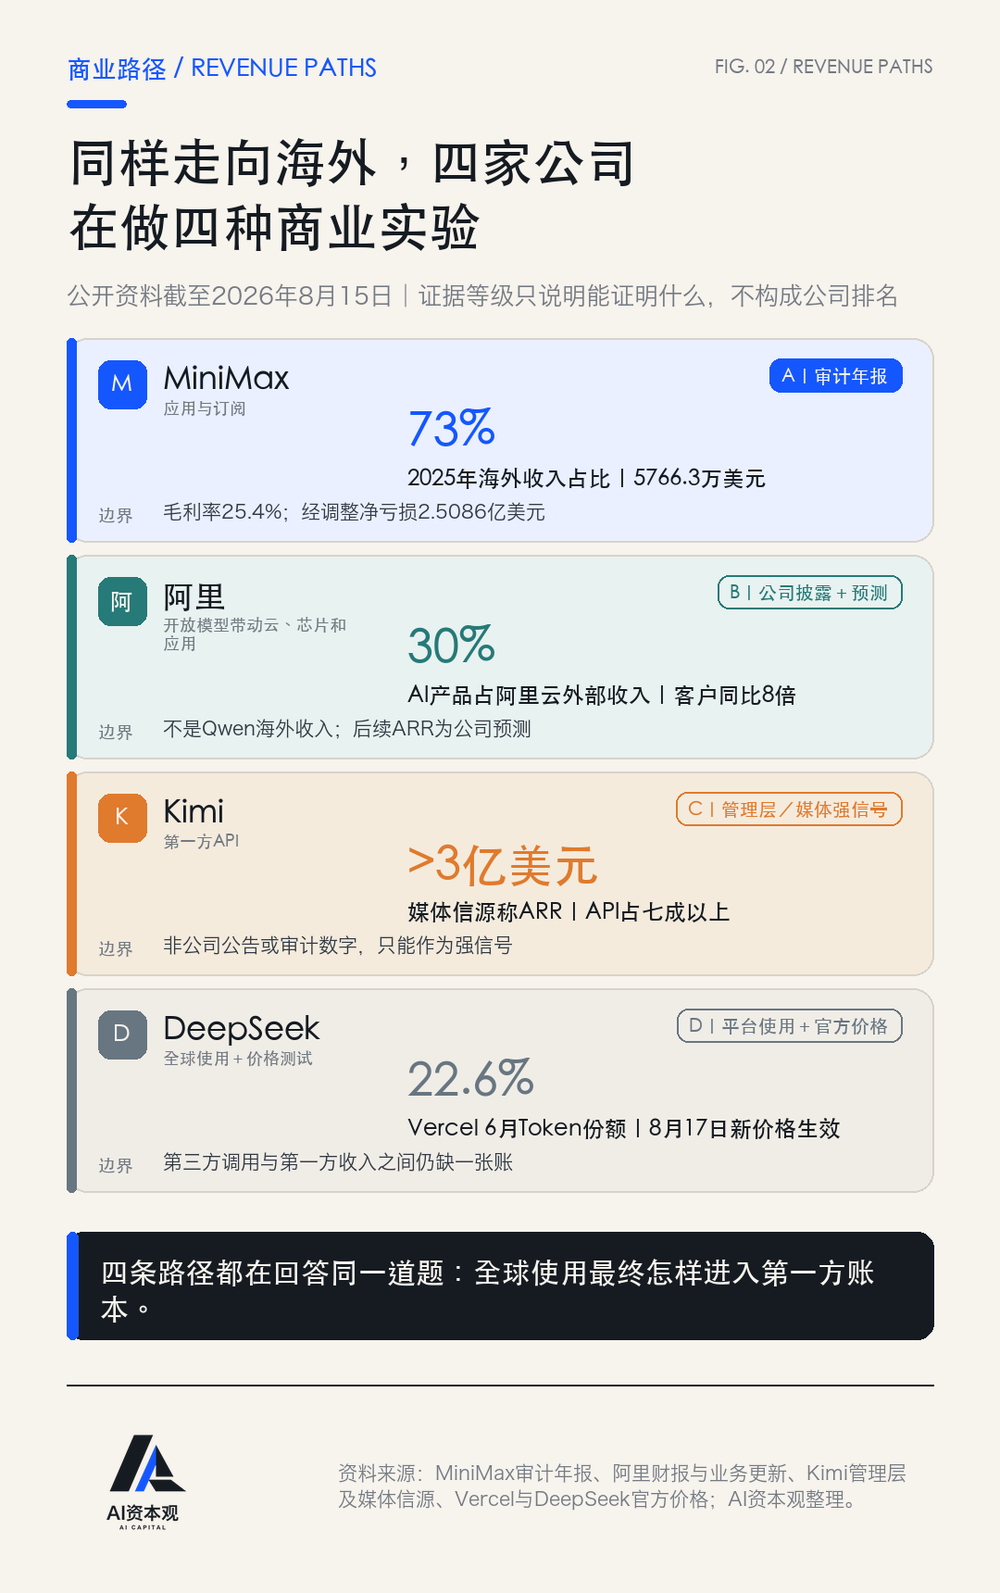This screenshot has width=1000, height=1593.
Task: Select the 'B | 公司披露 + 预测' badge
Action: point(809,592)
